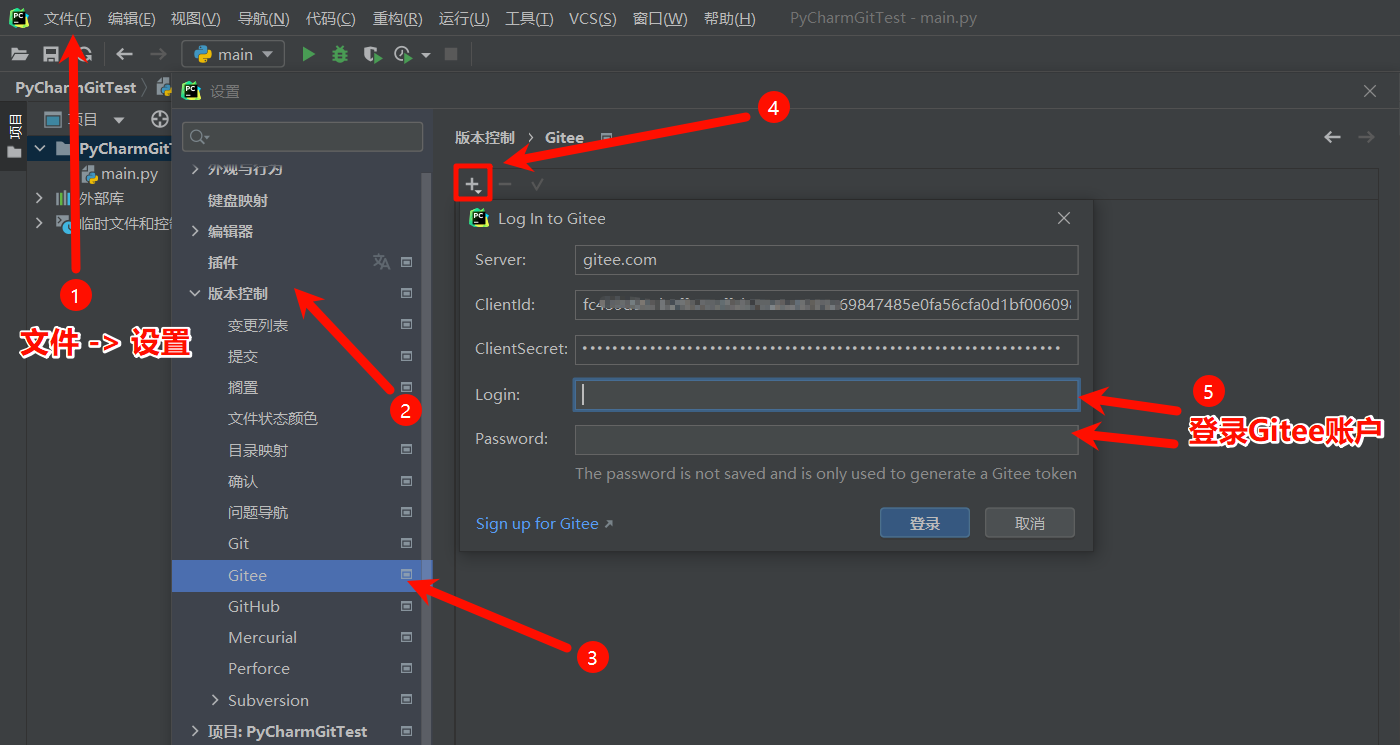Select the Mercurial settings page
Image resolution: width=1400 pixels, height=745 pixels.
(262, 638)
